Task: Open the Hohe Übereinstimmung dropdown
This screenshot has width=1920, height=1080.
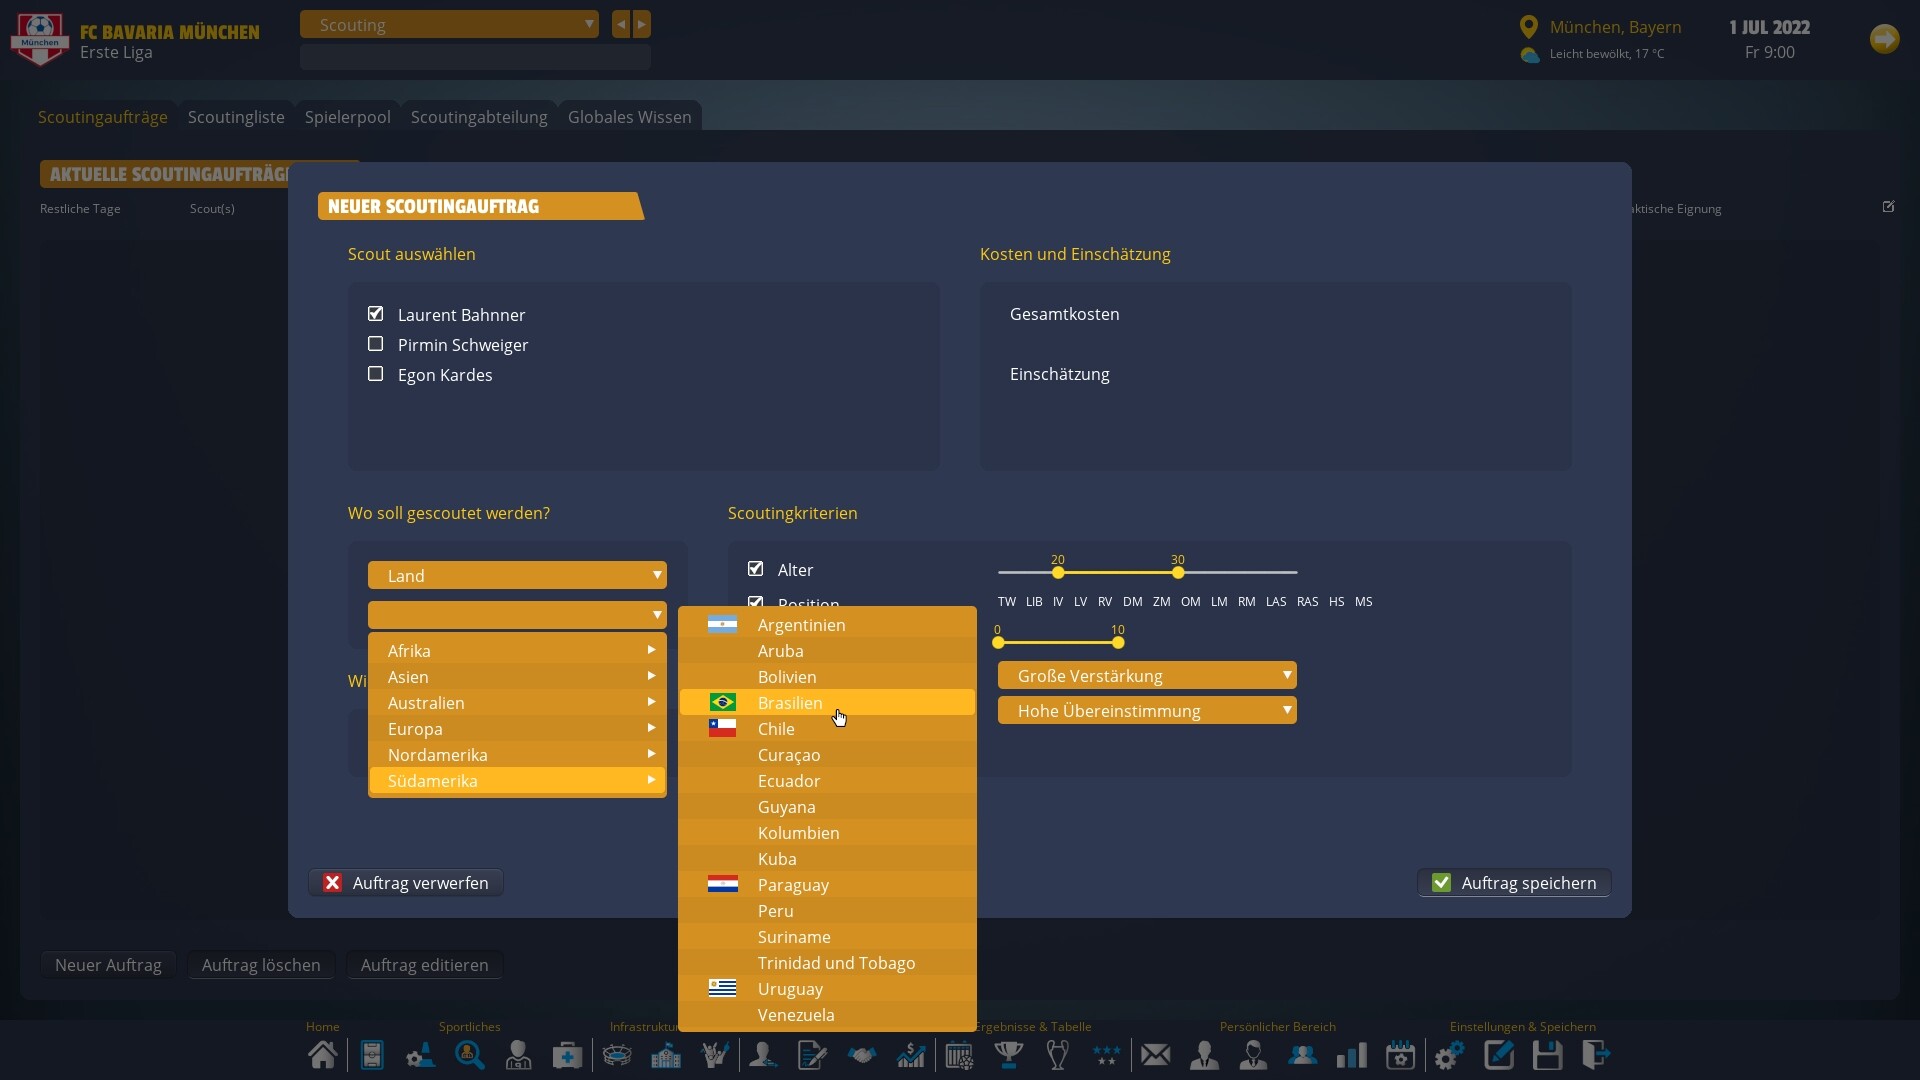Action: pyautogui.click(x=1146, y=710)
